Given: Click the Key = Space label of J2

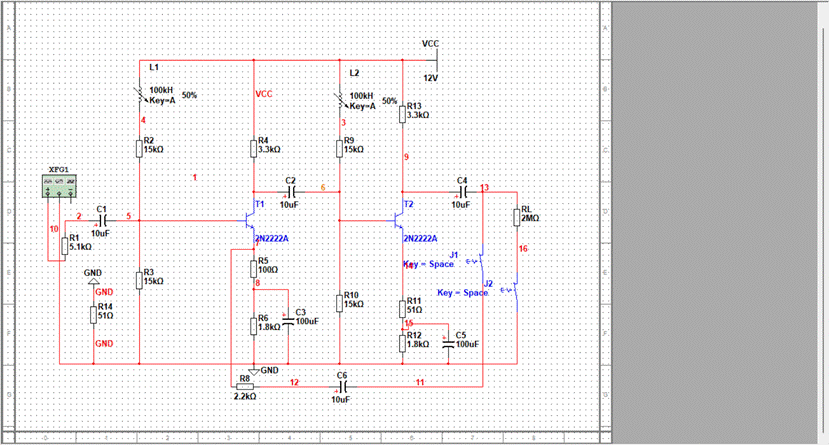Looking at the screenshot, I should [463, 292].
